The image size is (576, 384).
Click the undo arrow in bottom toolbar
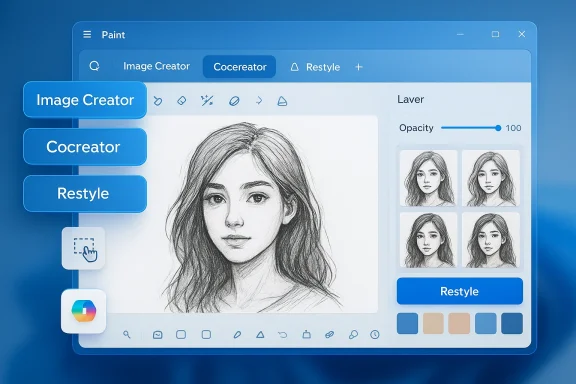(x=282, y=335)
